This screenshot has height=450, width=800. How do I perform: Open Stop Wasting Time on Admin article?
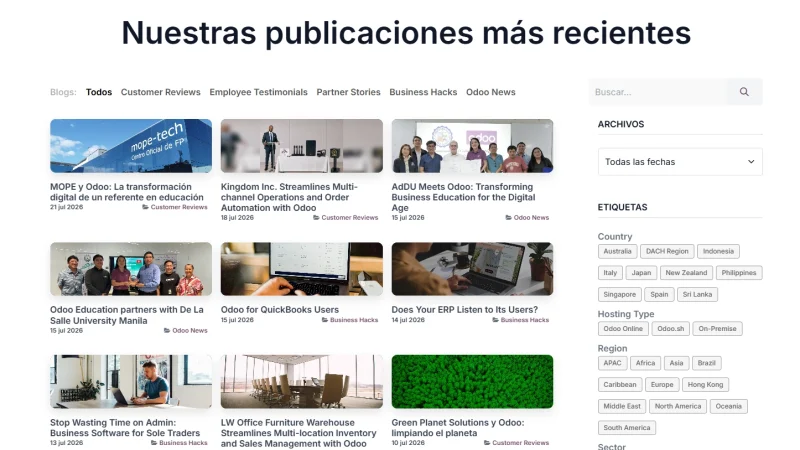click(125, 428)
